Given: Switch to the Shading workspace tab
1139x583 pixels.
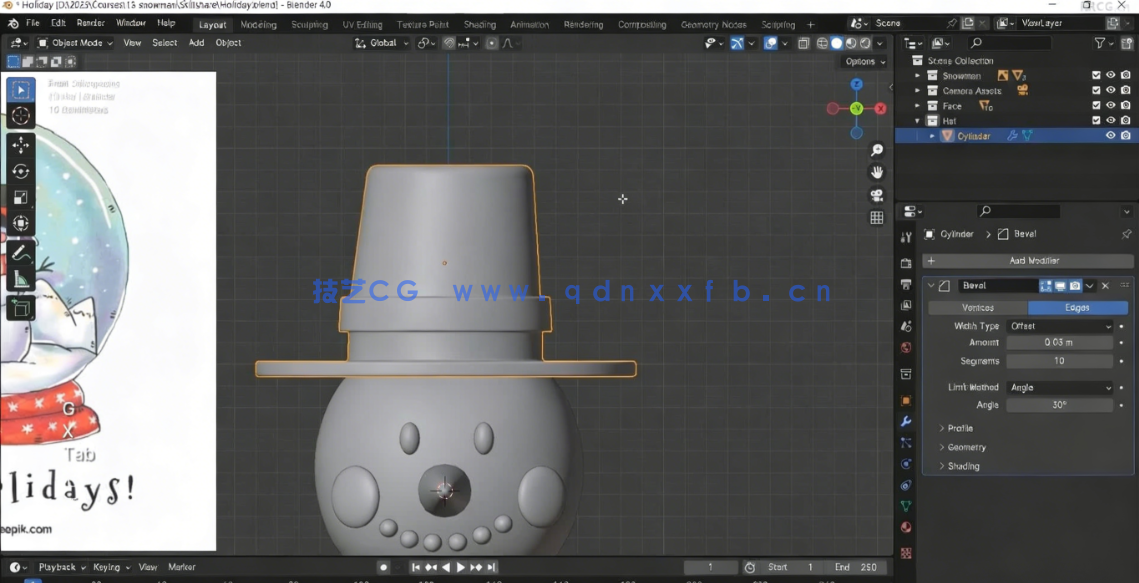Looking at the screenshot, I should (x=479, y=24).
